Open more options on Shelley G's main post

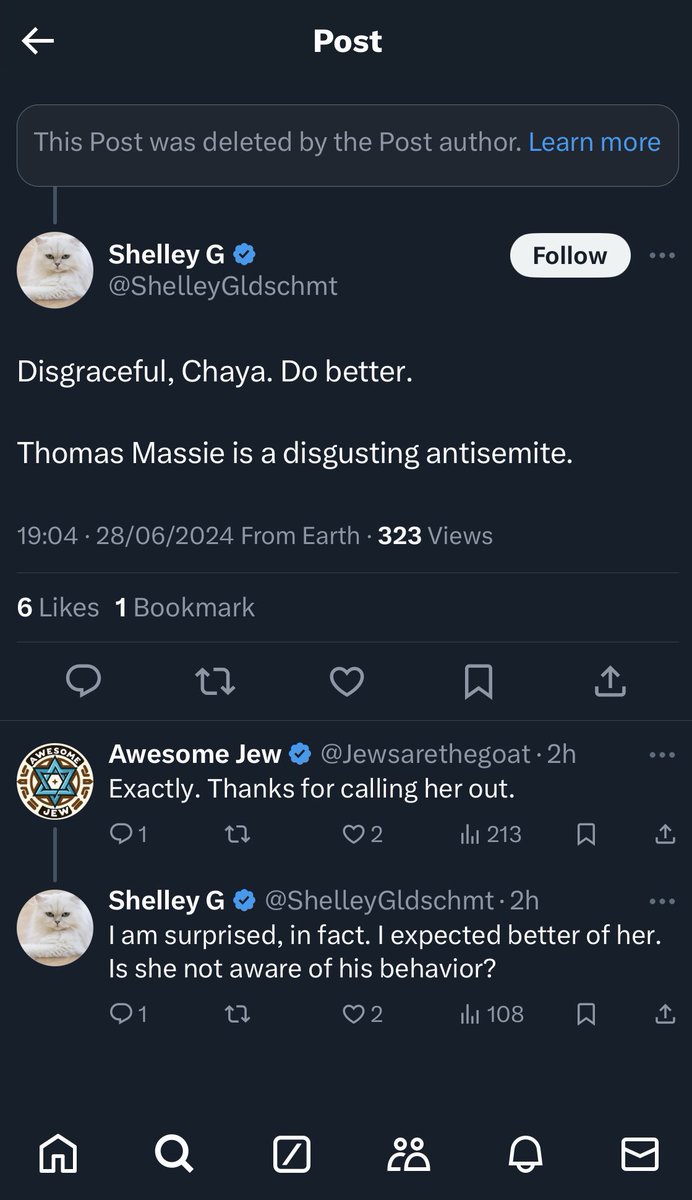coord(662,255)
